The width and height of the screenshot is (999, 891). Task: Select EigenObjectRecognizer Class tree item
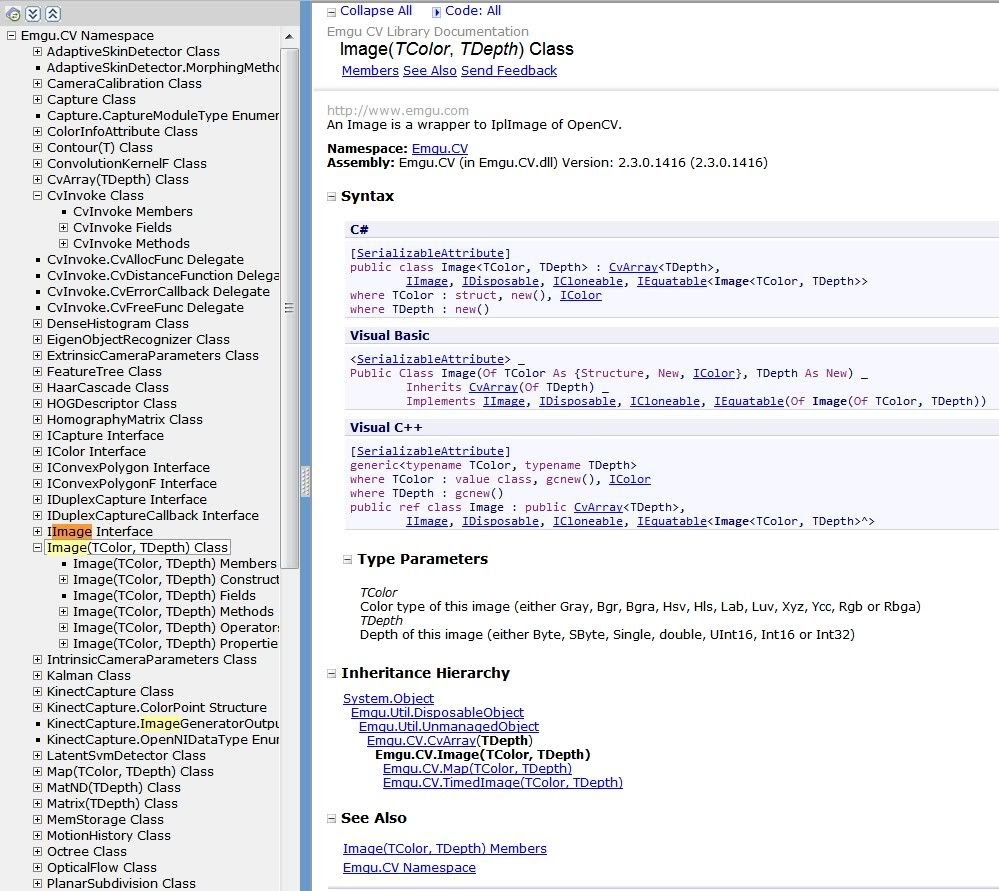coord(138,340)
